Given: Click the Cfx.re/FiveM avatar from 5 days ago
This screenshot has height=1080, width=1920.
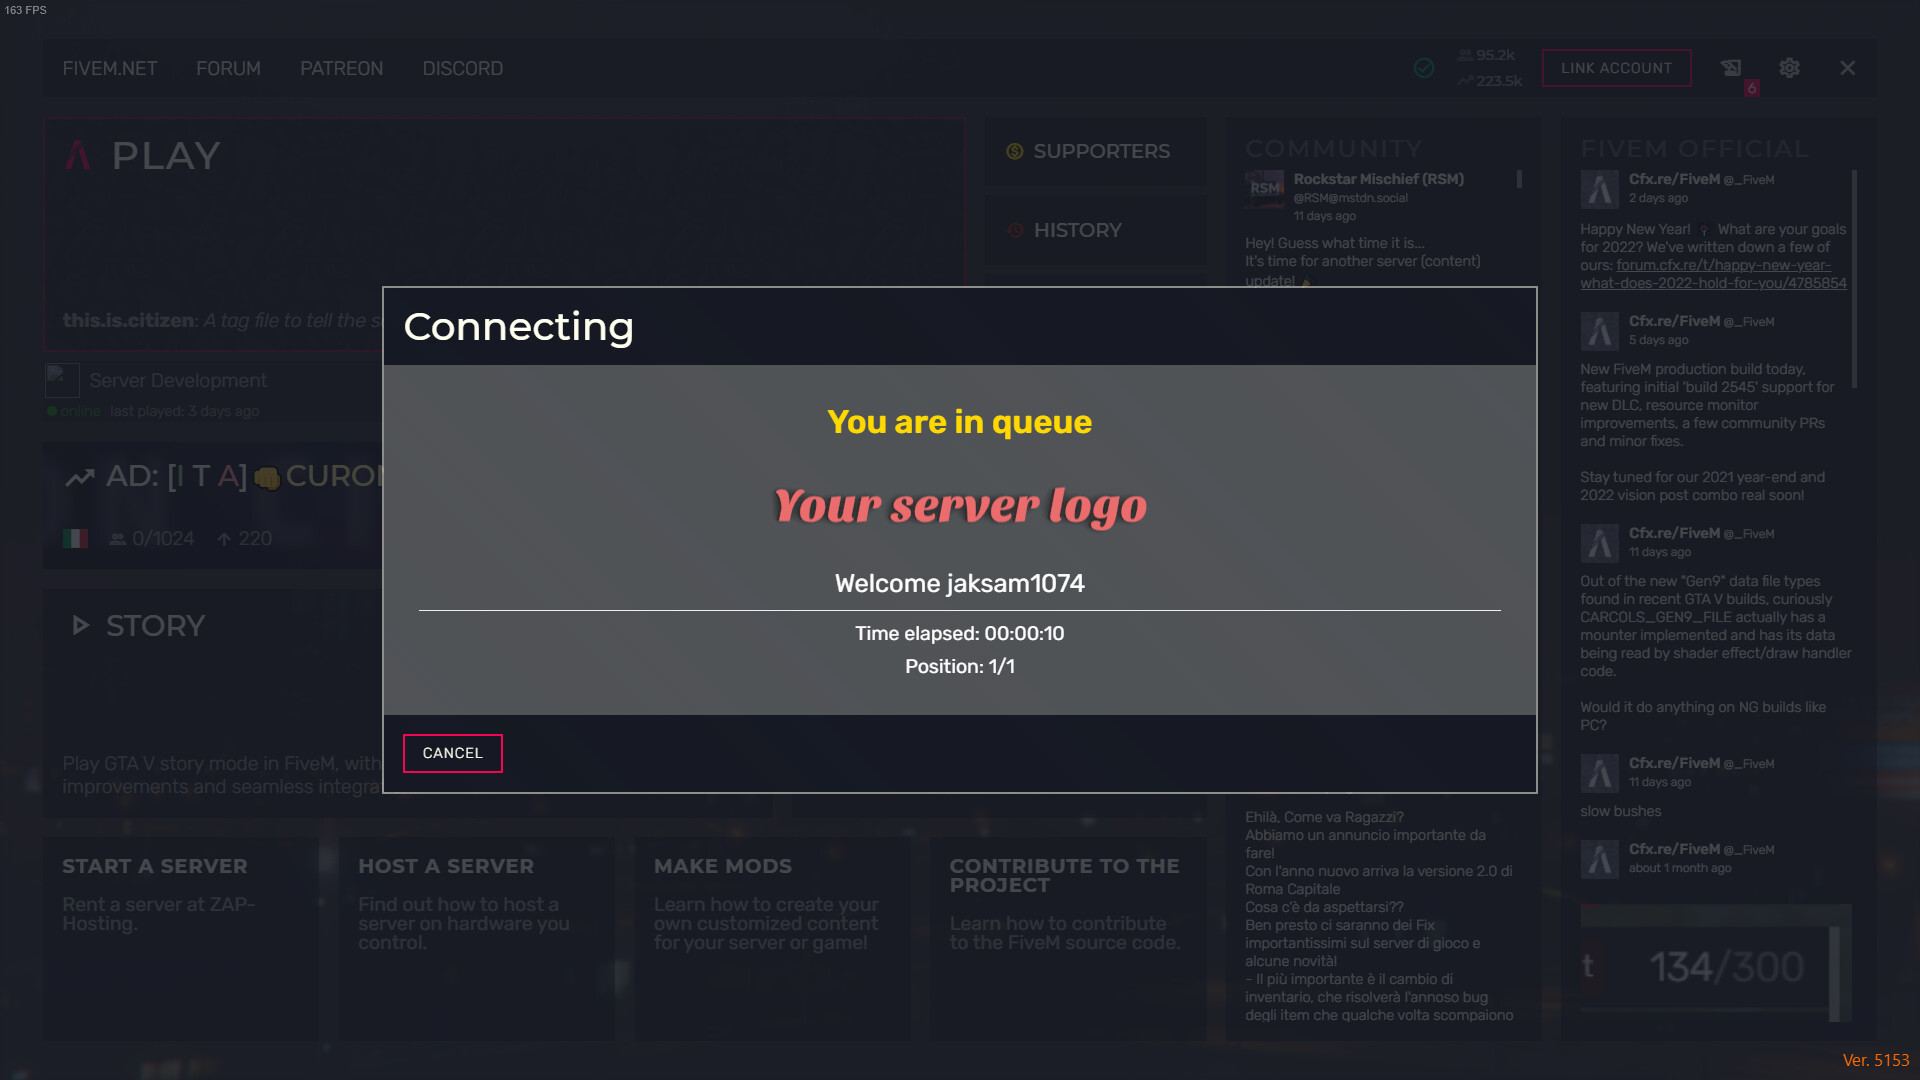Looking at the screenshot, I should tap(1599, 331).
